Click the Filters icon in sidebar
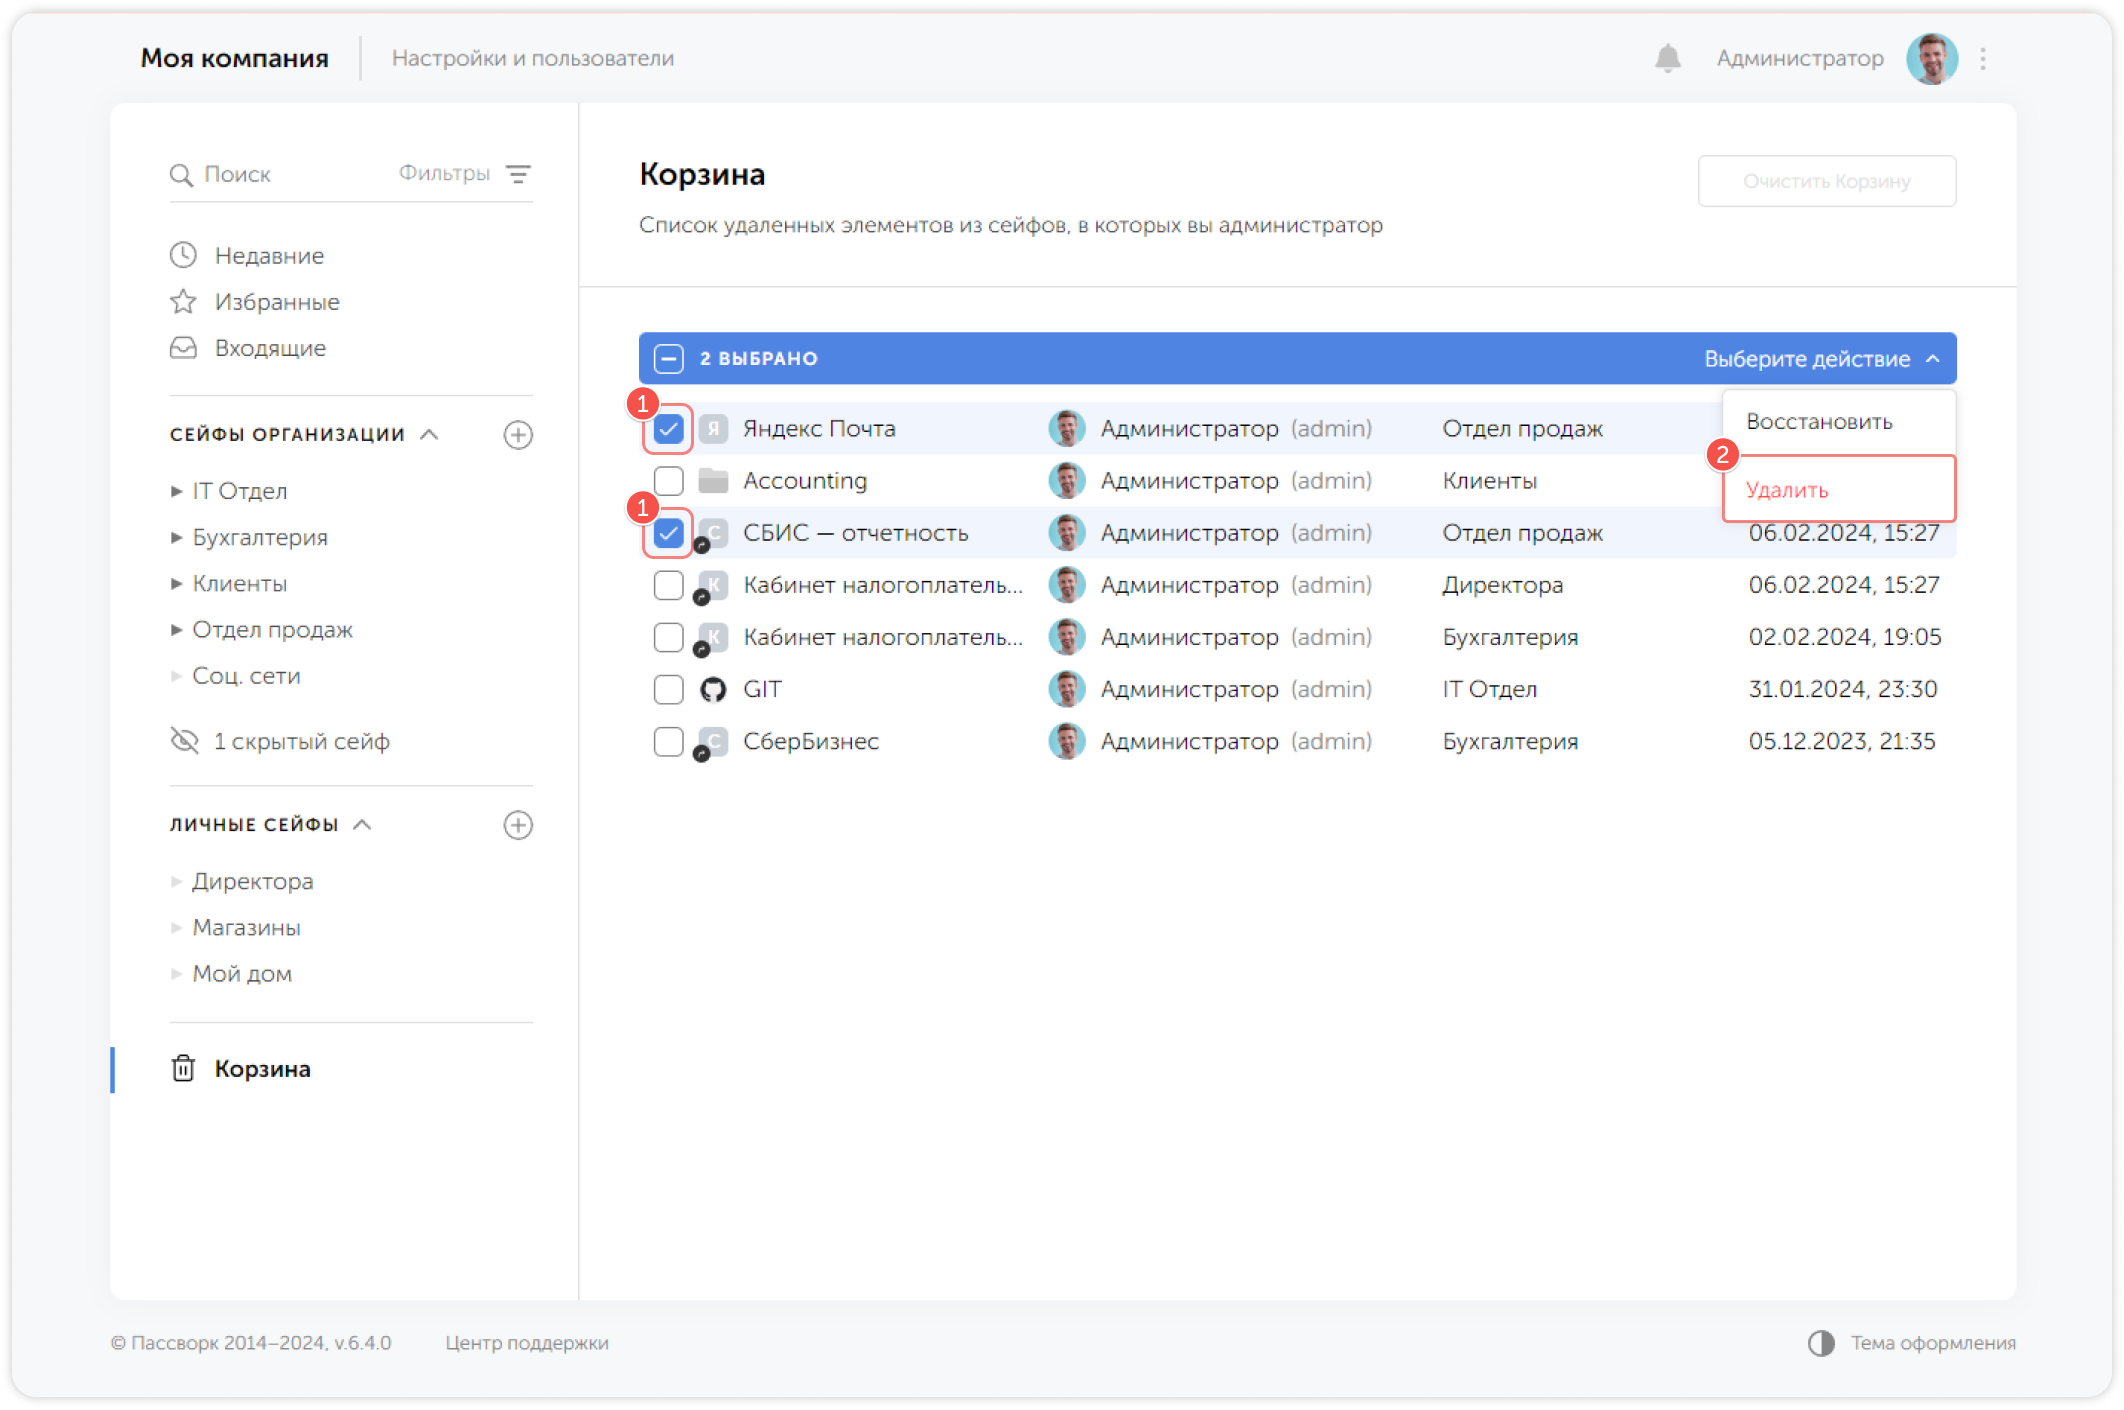2124x1410 pixels. point(518,174)
